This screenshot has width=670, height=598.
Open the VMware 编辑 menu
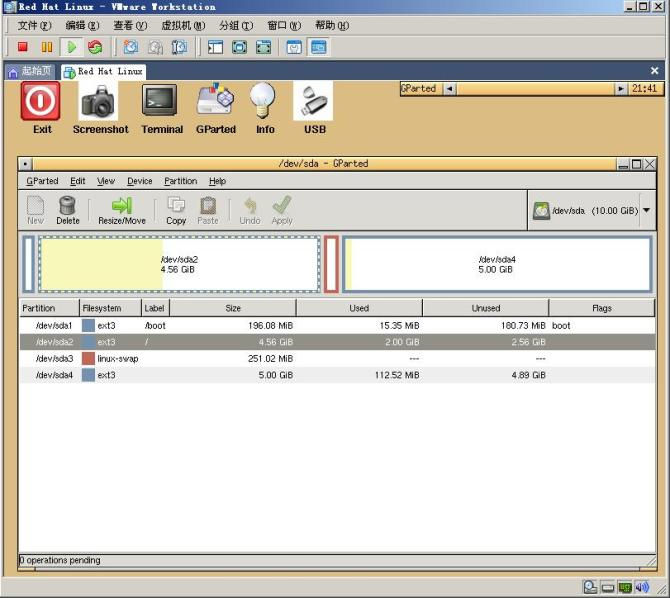82,26
